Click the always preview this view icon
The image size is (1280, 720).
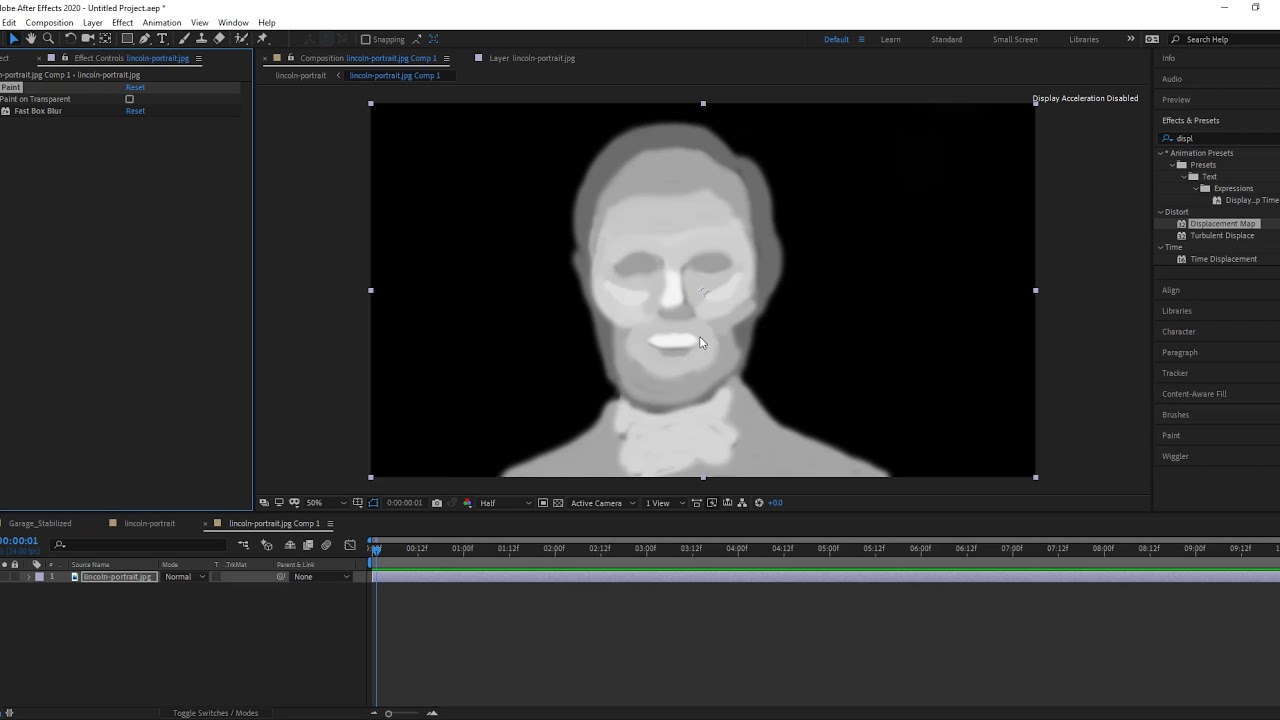264,503
